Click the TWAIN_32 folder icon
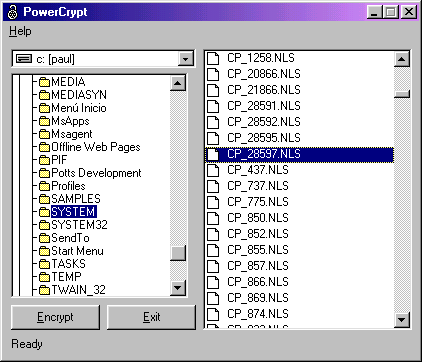The height and width of the screenshot is (362, 422). coord(44,290)
